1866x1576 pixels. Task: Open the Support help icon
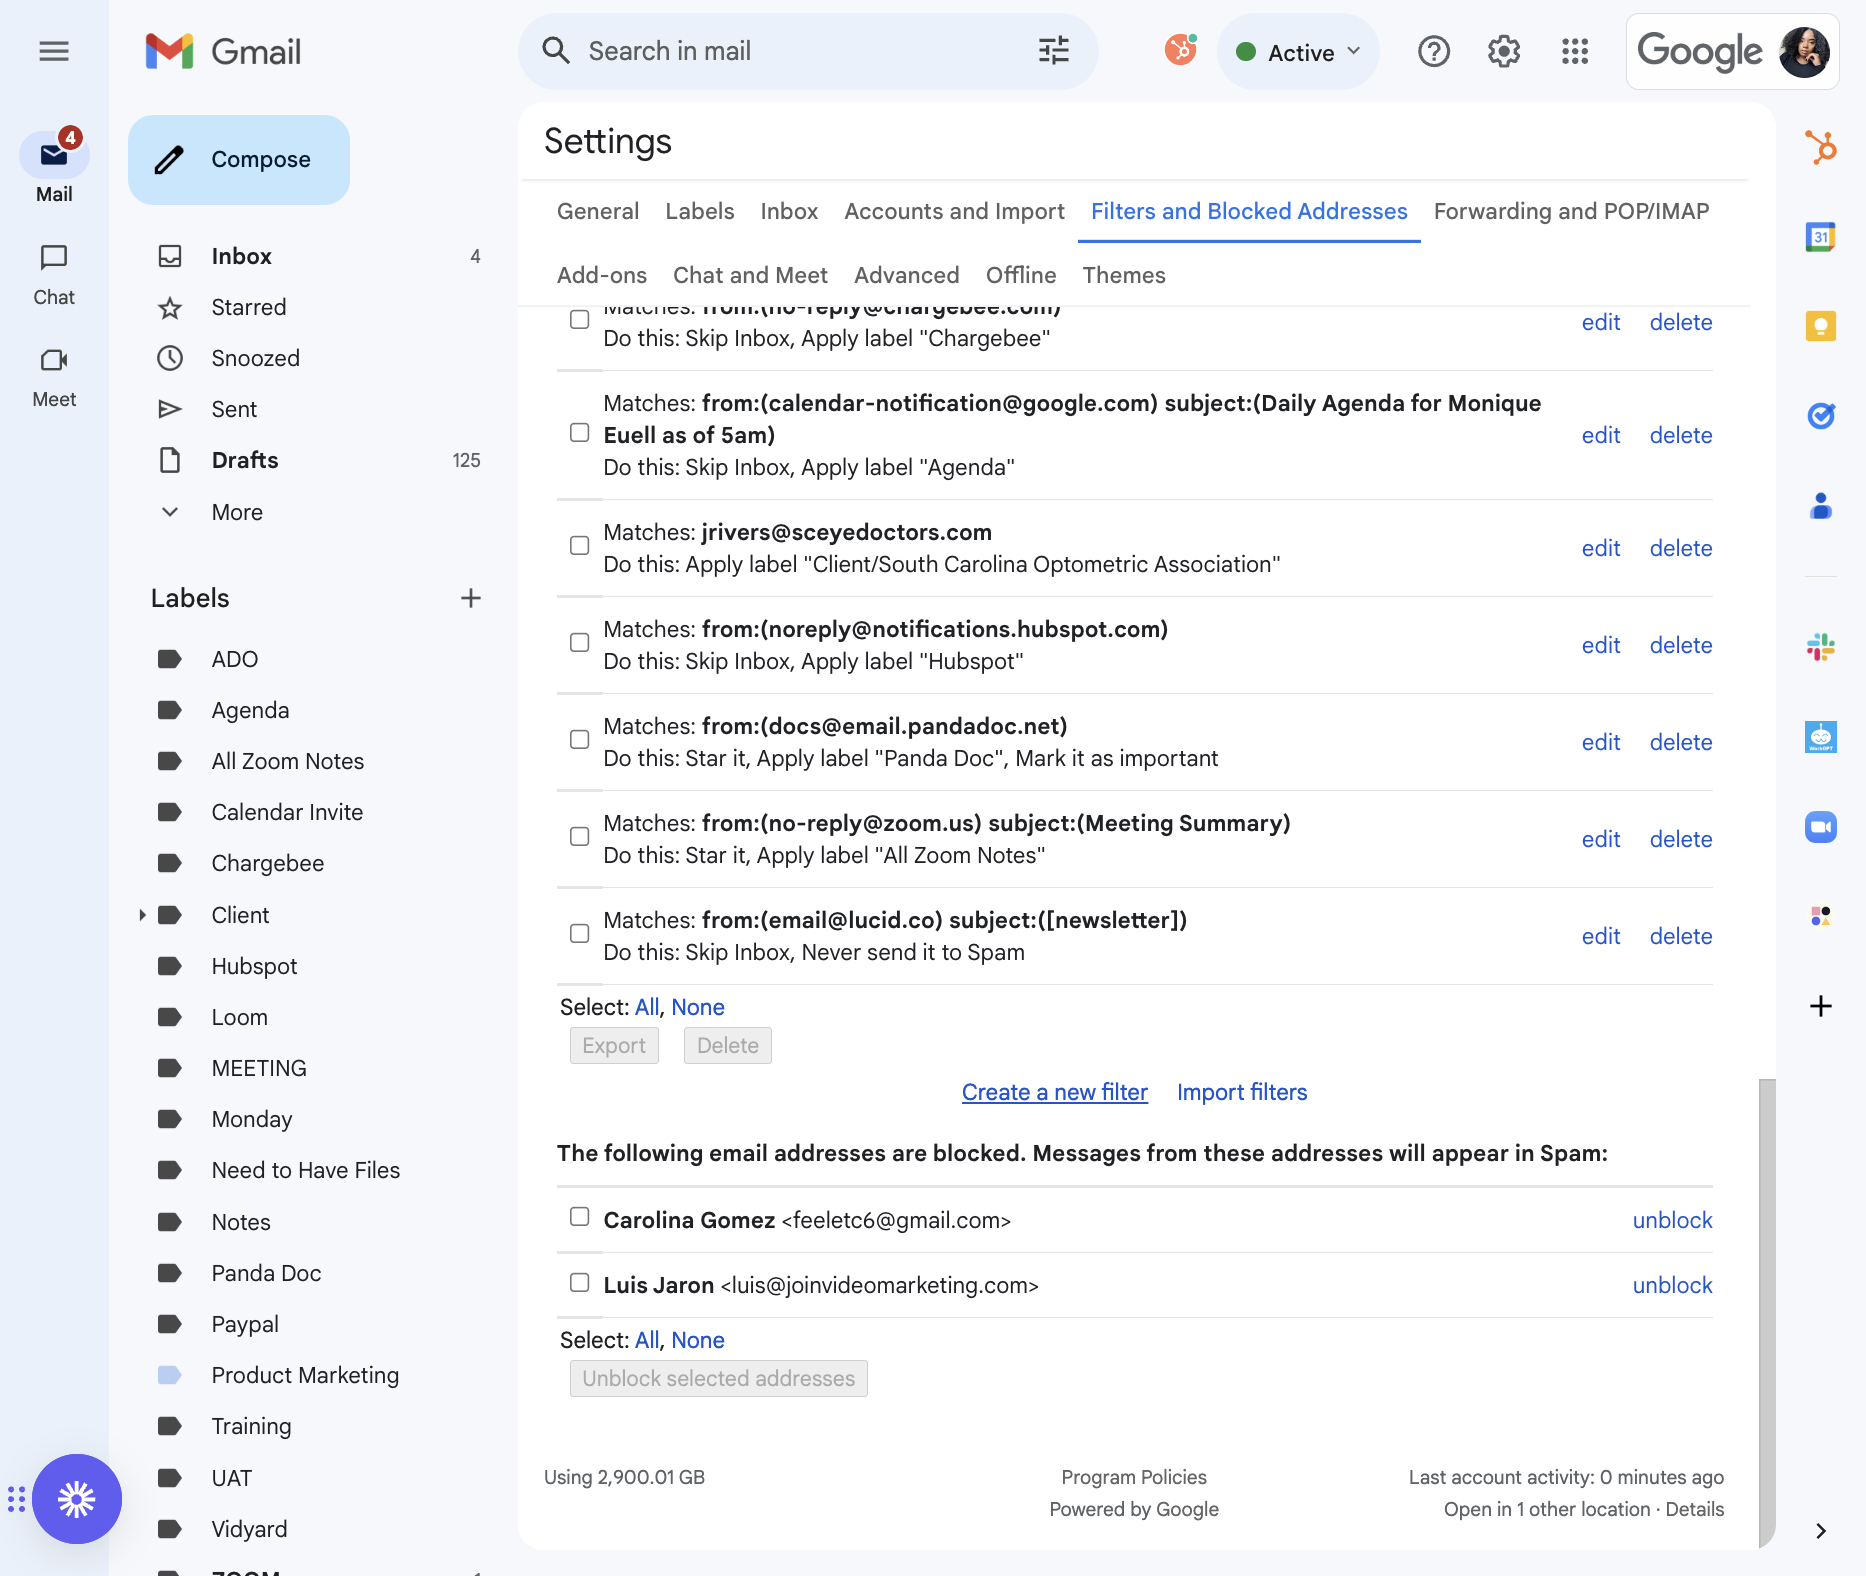click(x=1433, y=51)
